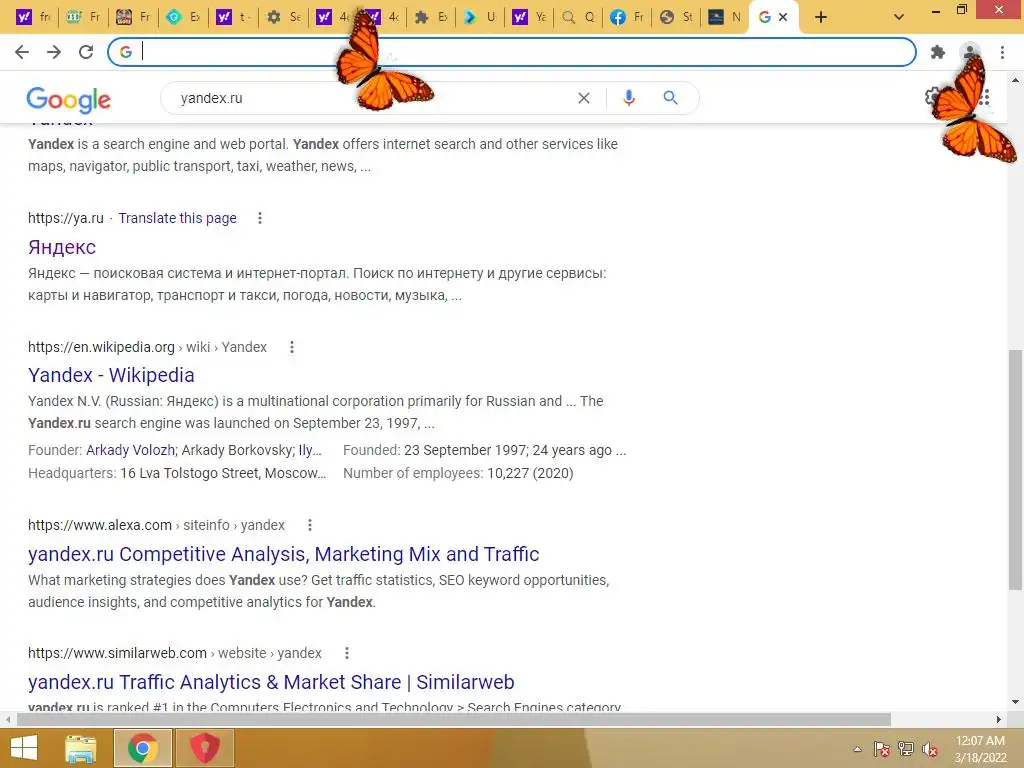This screenshot has height=768, width=1024.
Task: Submit search with the magnifier icon
Action: point(670,98)
